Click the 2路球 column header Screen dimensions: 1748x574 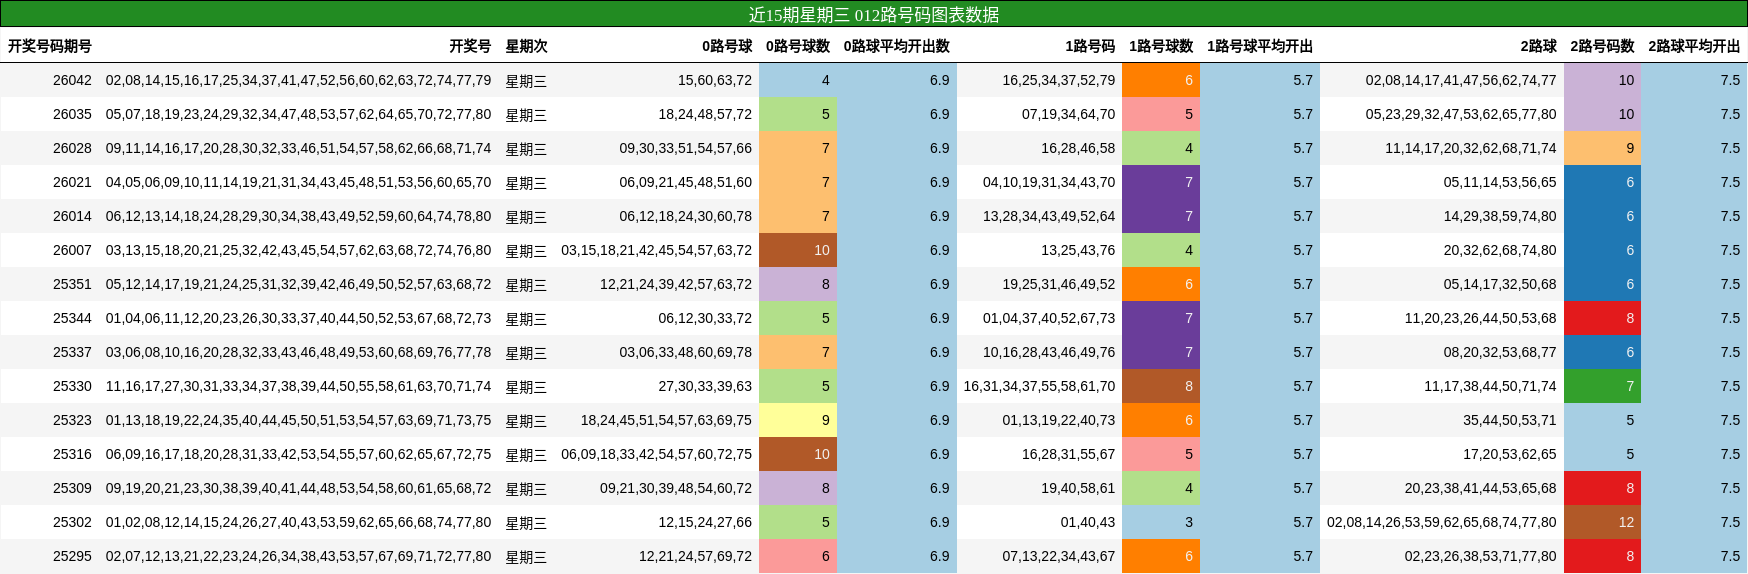tap(1539, 46)
